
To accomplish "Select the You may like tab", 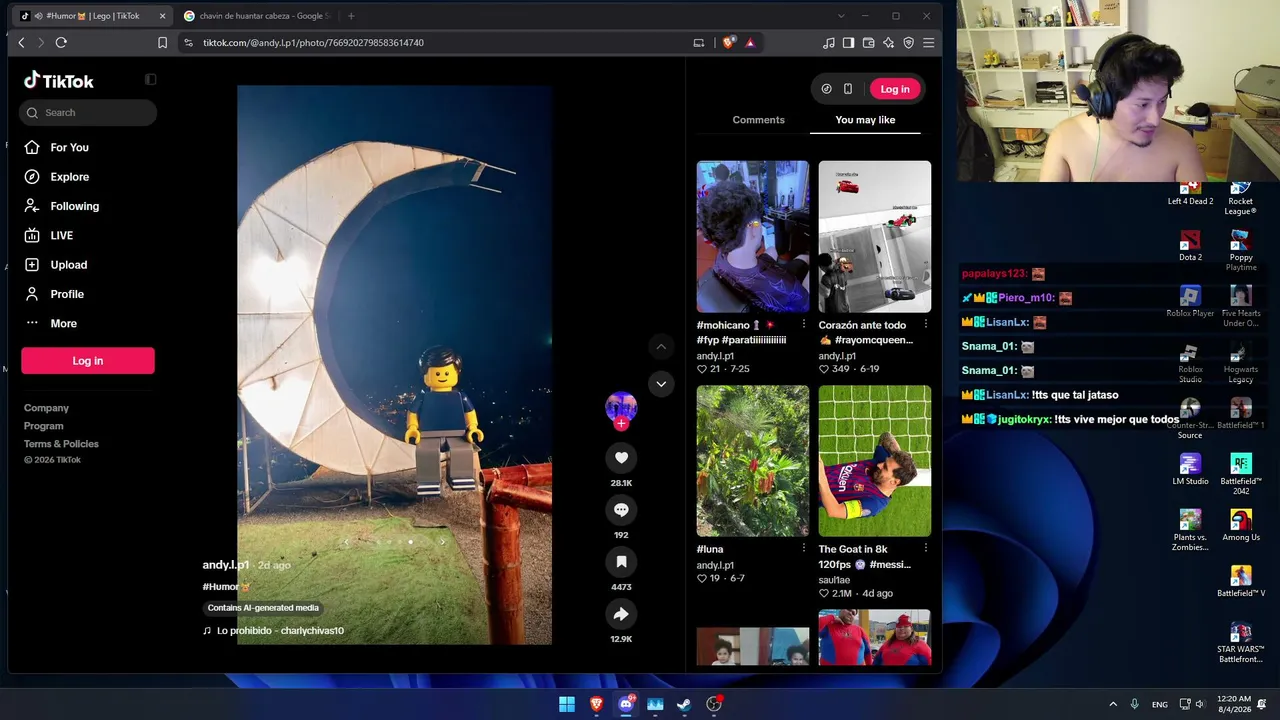I will pyautogui.click(x=865, y=120).
